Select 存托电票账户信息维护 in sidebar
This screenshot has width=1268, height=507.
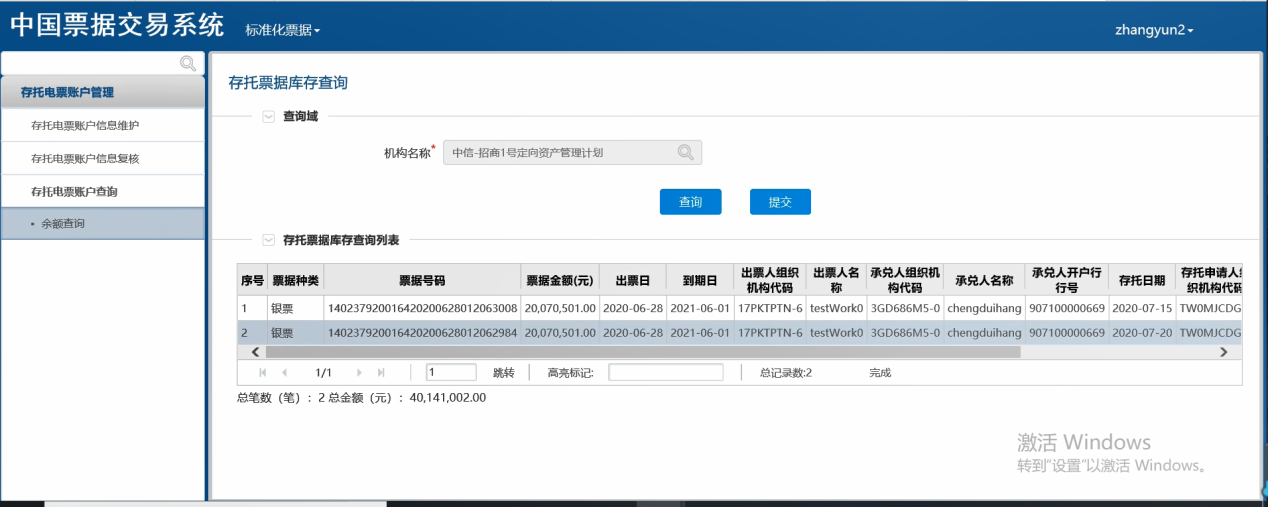(x=103, y=126)
